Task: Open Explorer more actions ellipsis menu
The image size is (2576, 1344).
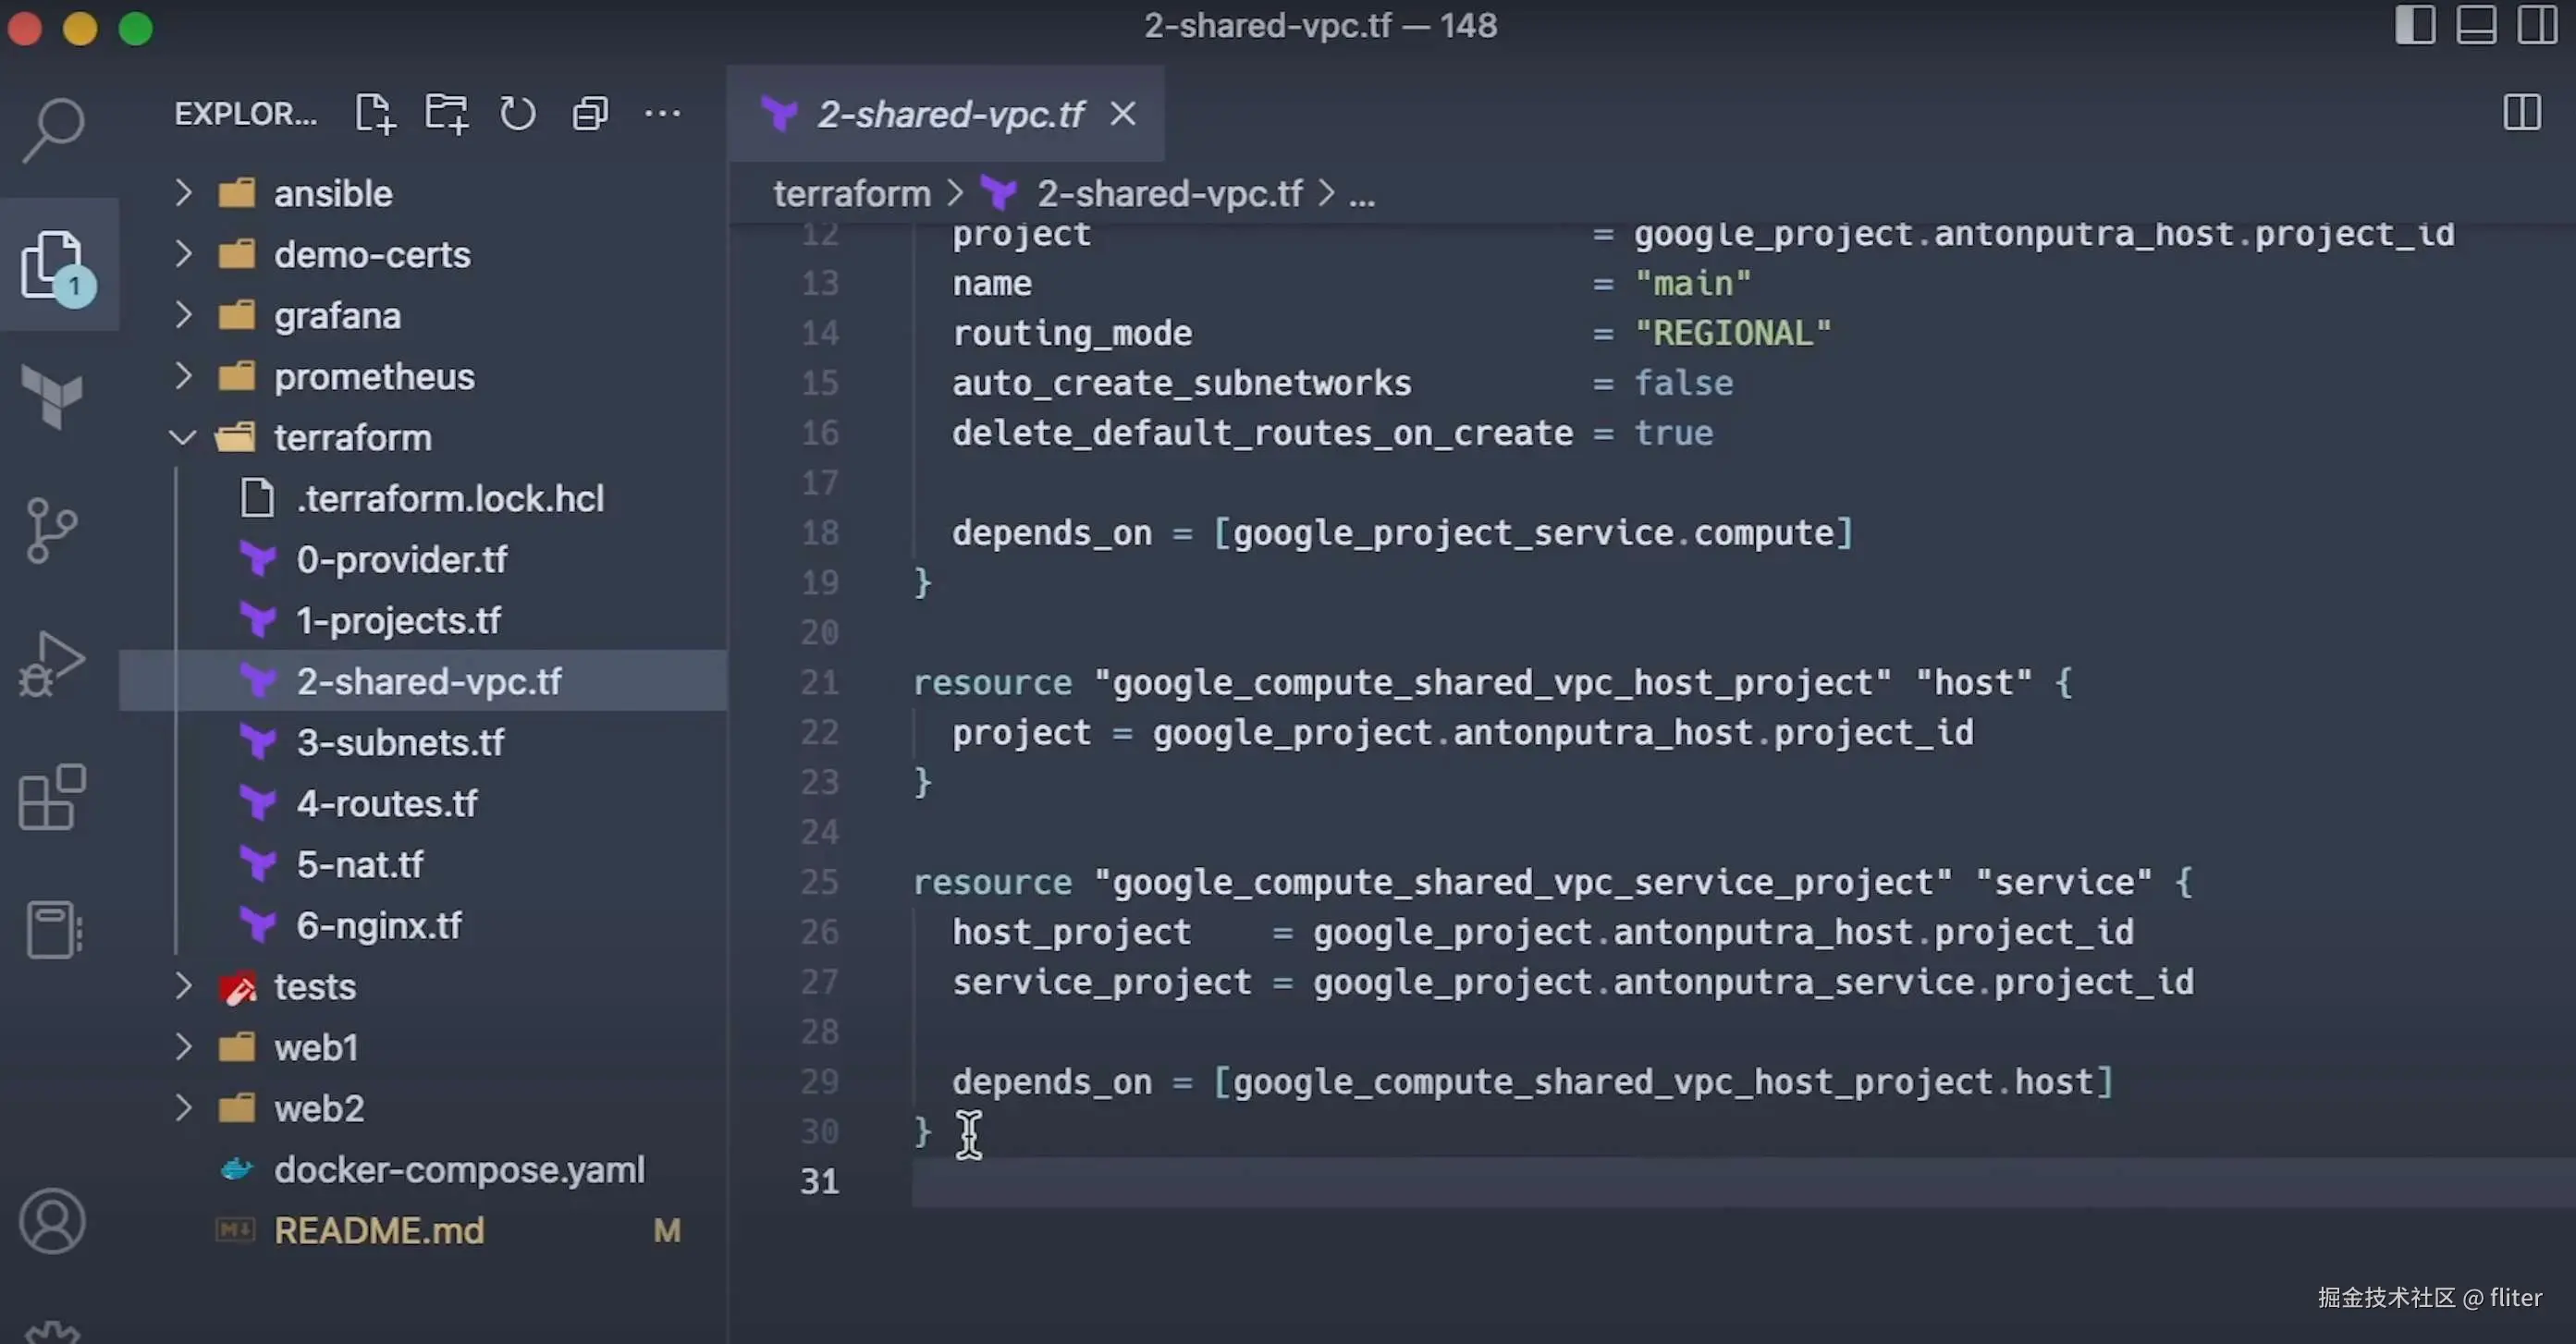Action: point(662,114)
